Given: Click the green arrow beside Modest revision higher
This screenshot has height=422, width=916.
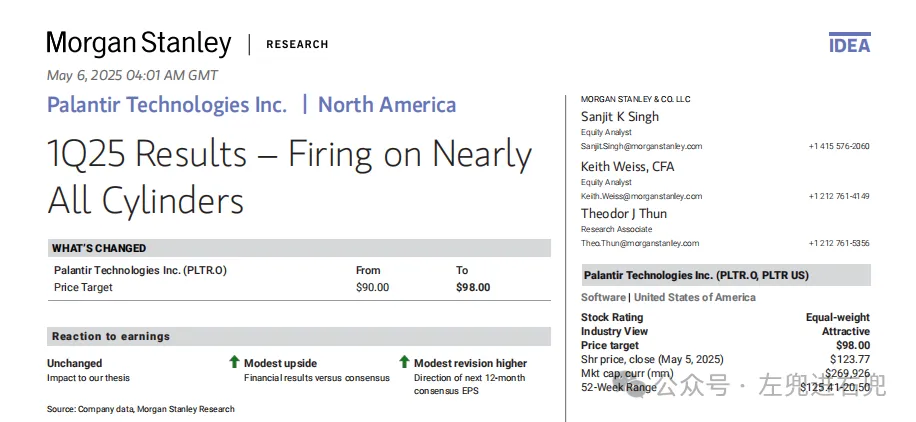Looking at the screenshot, I should 404,362.
